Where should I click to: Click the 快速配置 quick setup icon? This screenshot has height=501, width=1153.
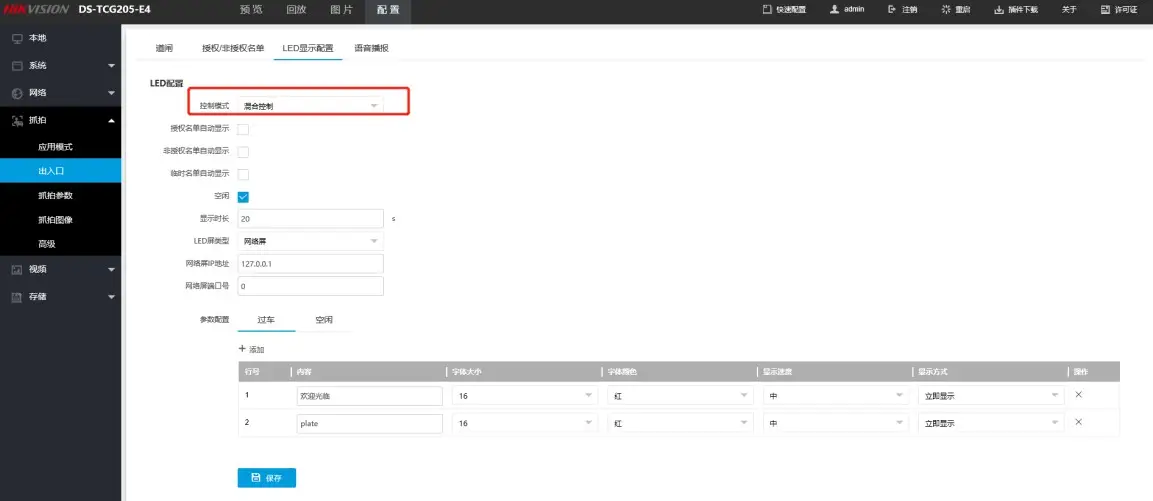tap(767, 9)
